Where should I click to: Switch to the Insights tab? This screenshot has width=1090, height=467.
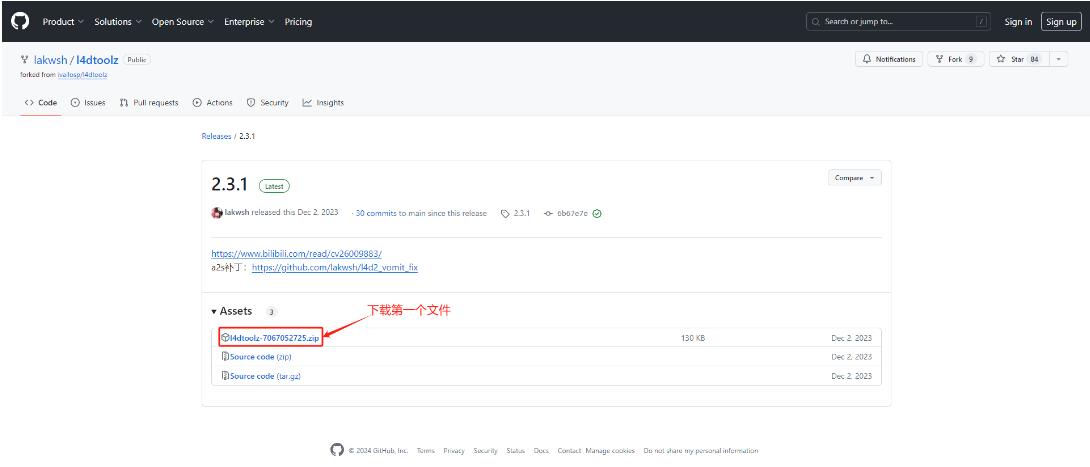[x=323, y=102]
